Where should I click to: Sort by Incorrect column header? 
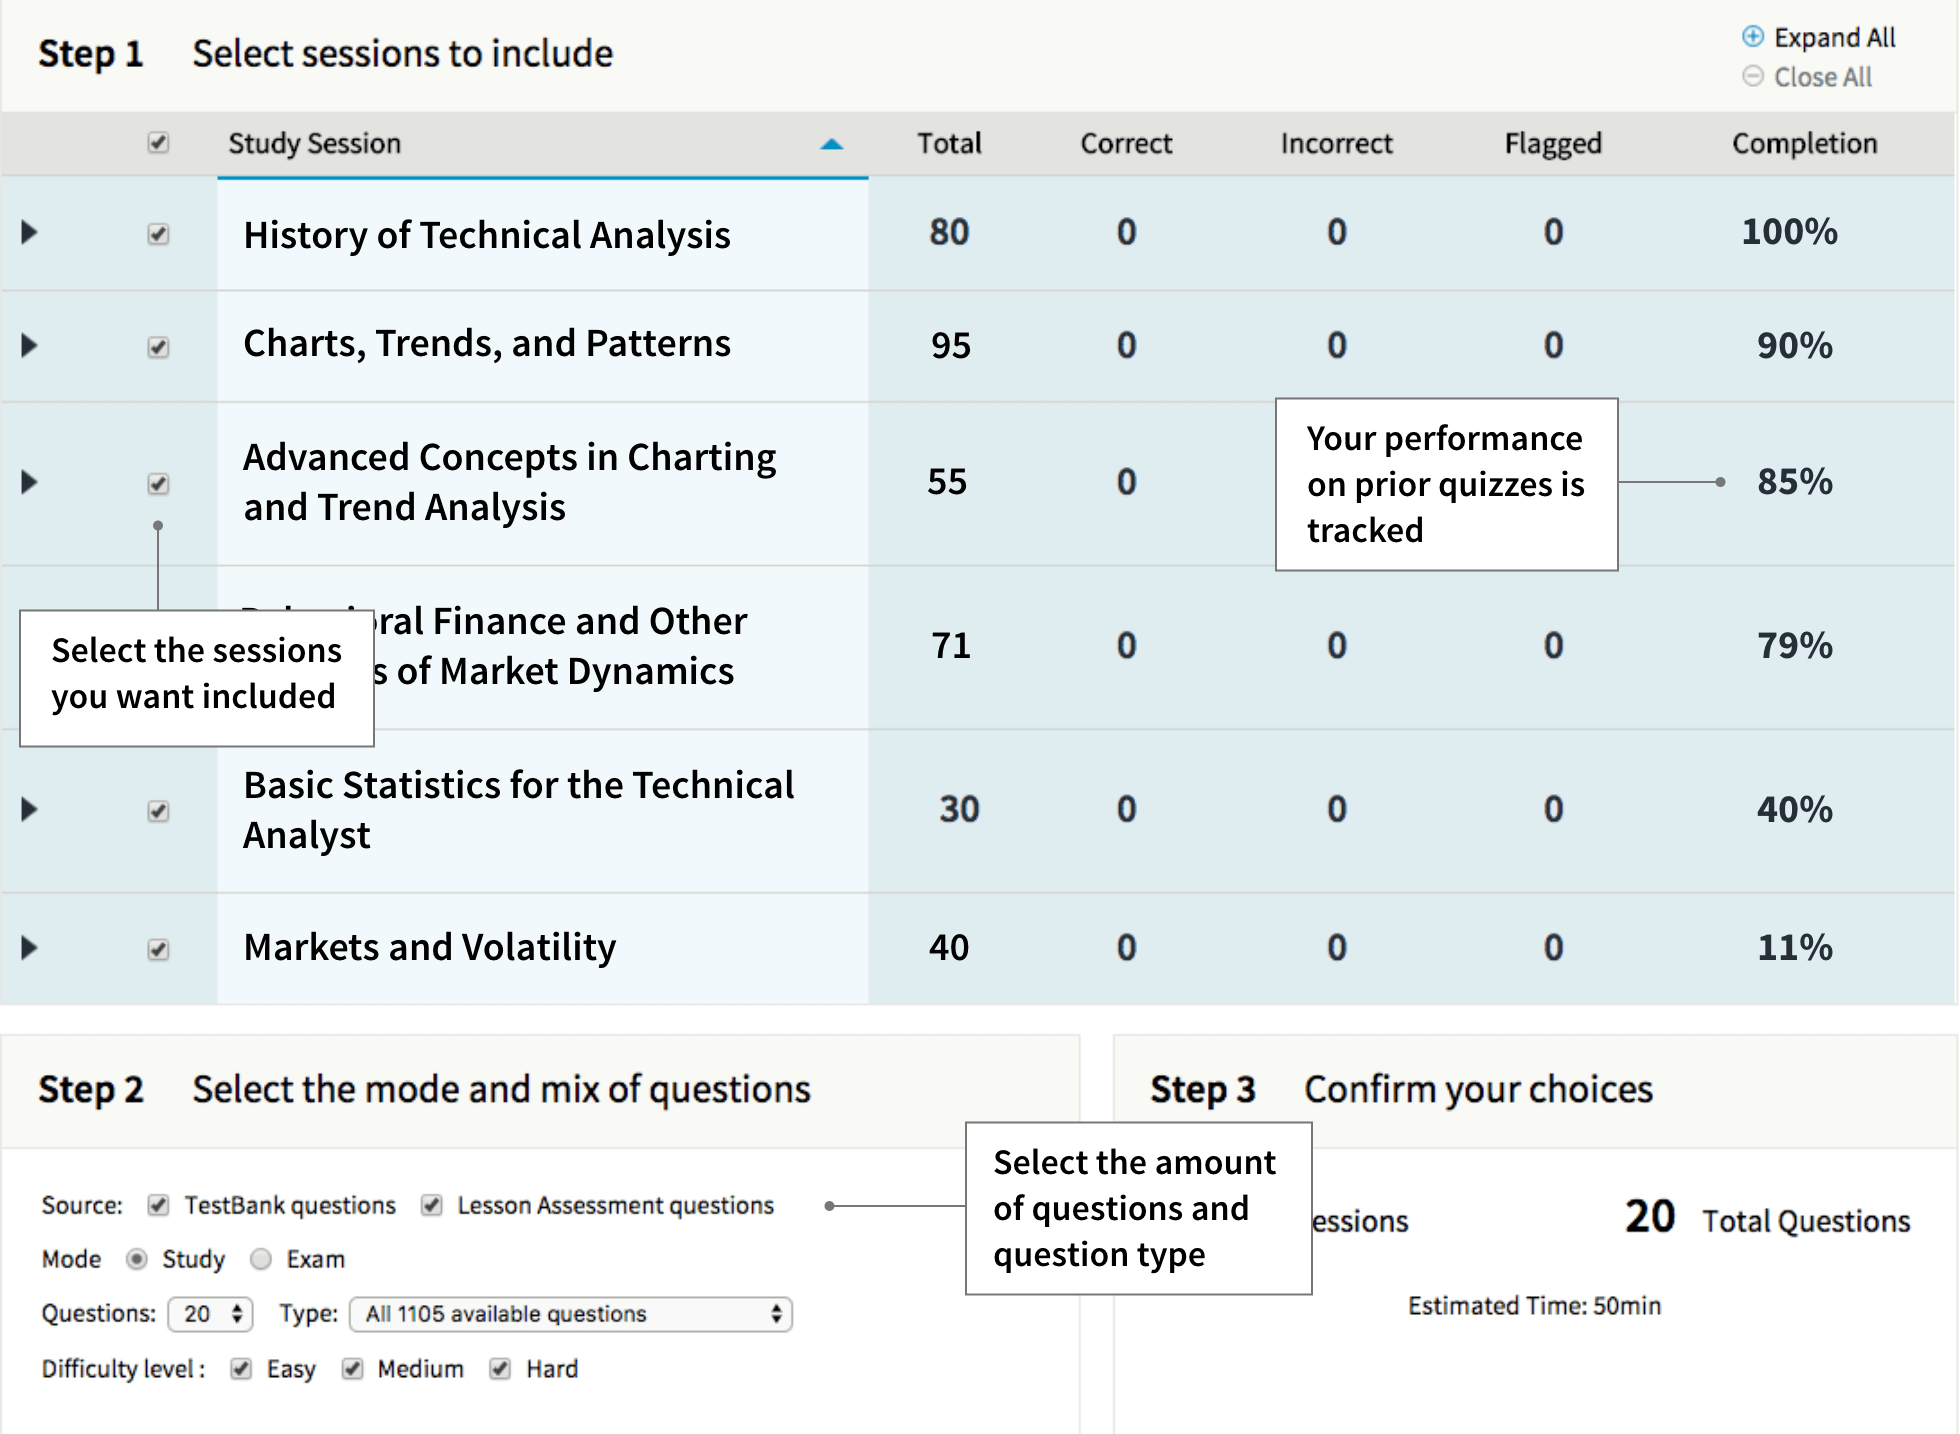click(1336, 144)
